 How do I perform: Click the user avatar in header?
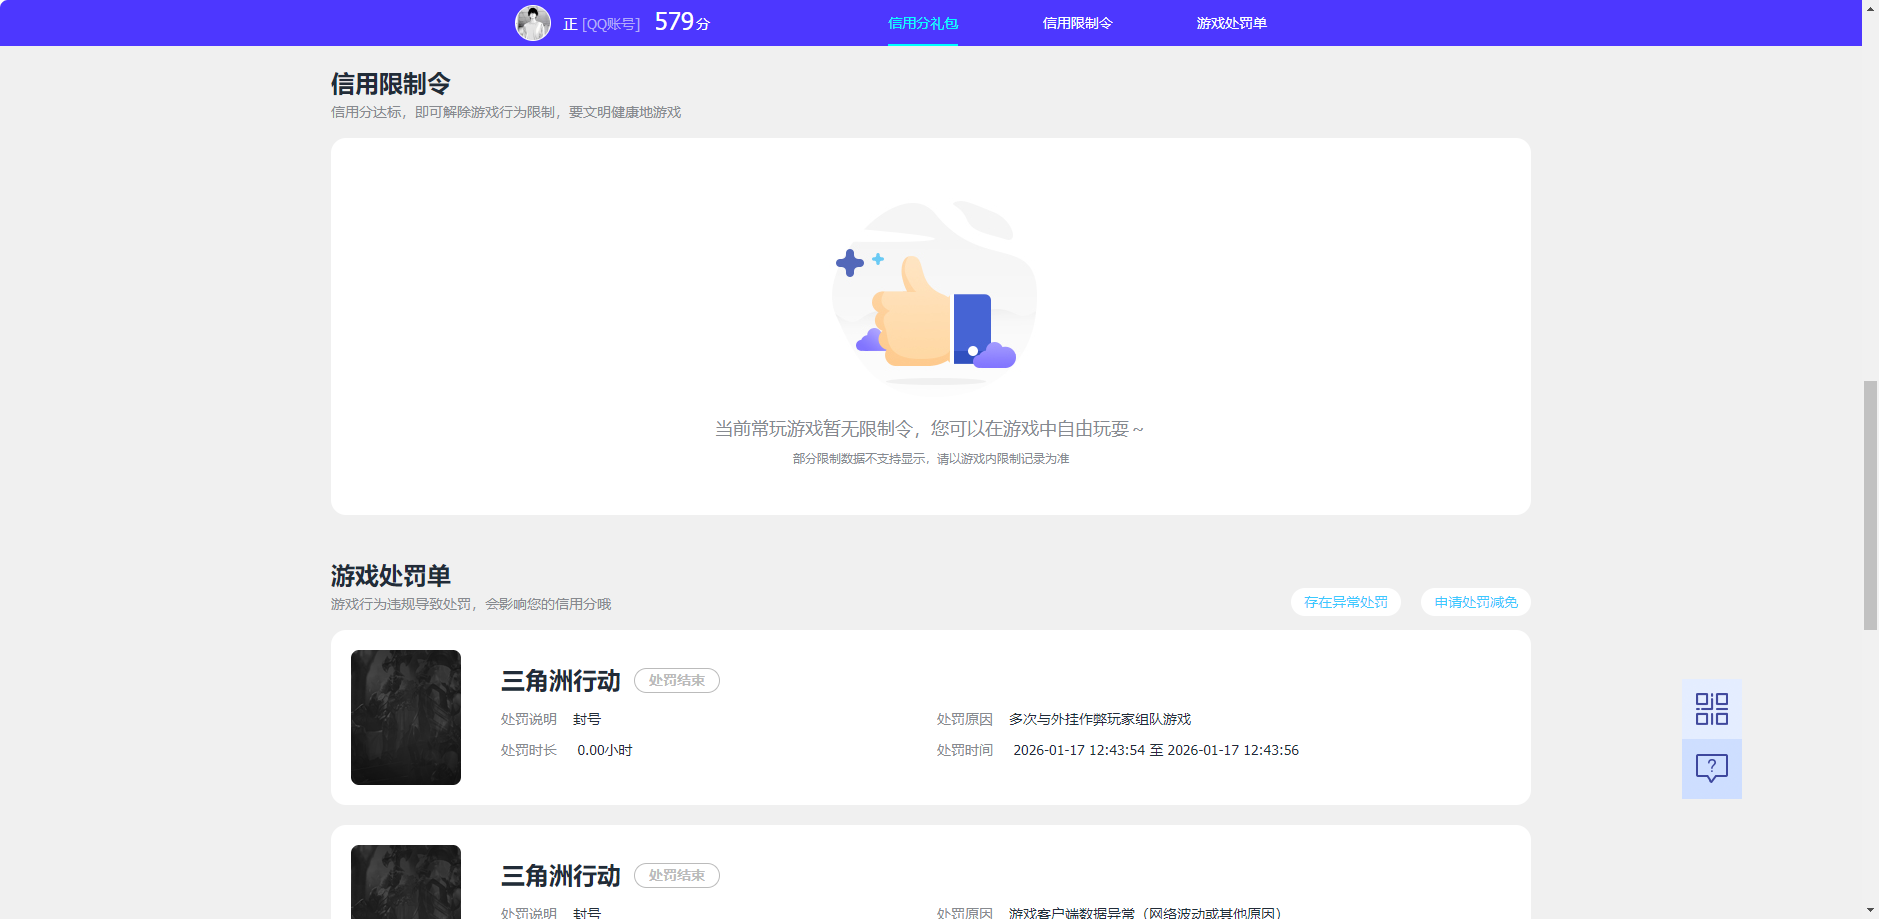(x=533, y=23)
